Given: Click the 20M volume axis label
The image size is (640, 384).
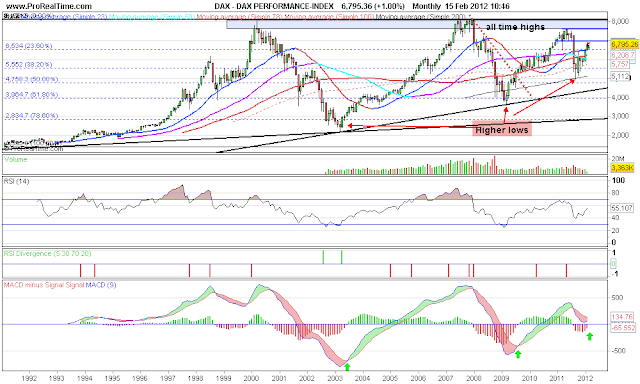Looking at the screenshot, I should coord(618,159).
